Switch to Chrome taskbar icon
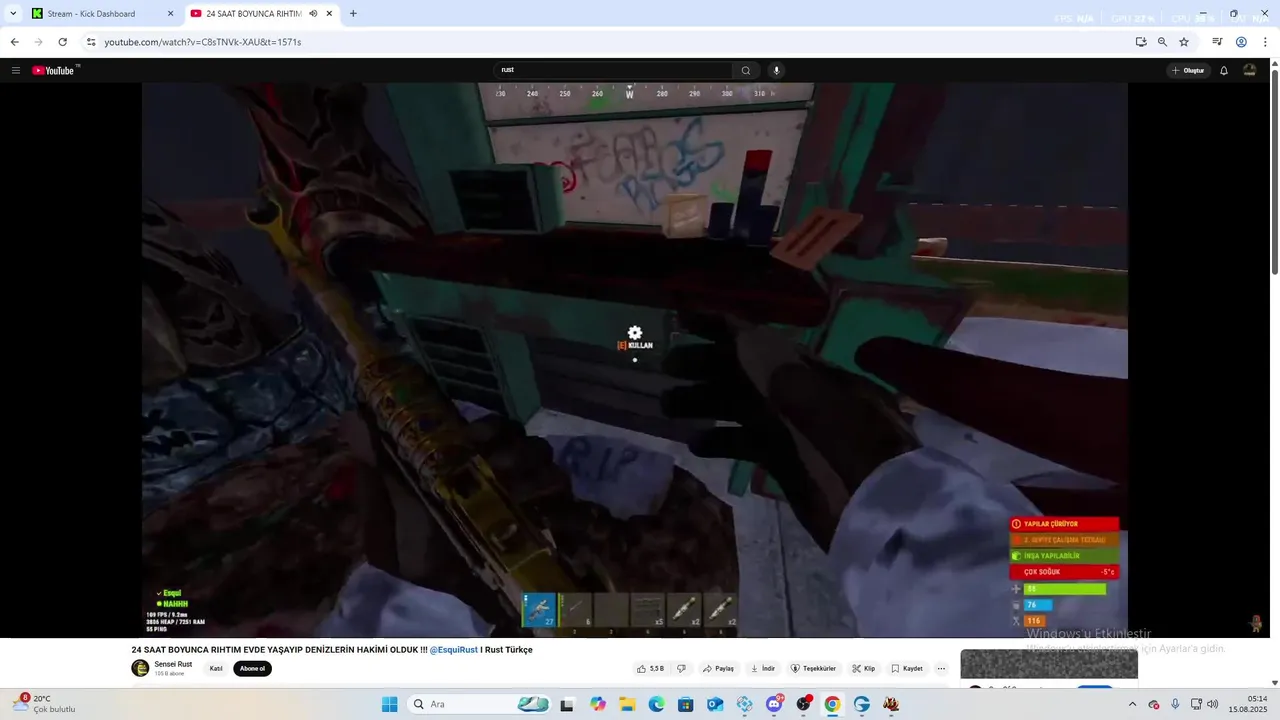 coord(832,704)
